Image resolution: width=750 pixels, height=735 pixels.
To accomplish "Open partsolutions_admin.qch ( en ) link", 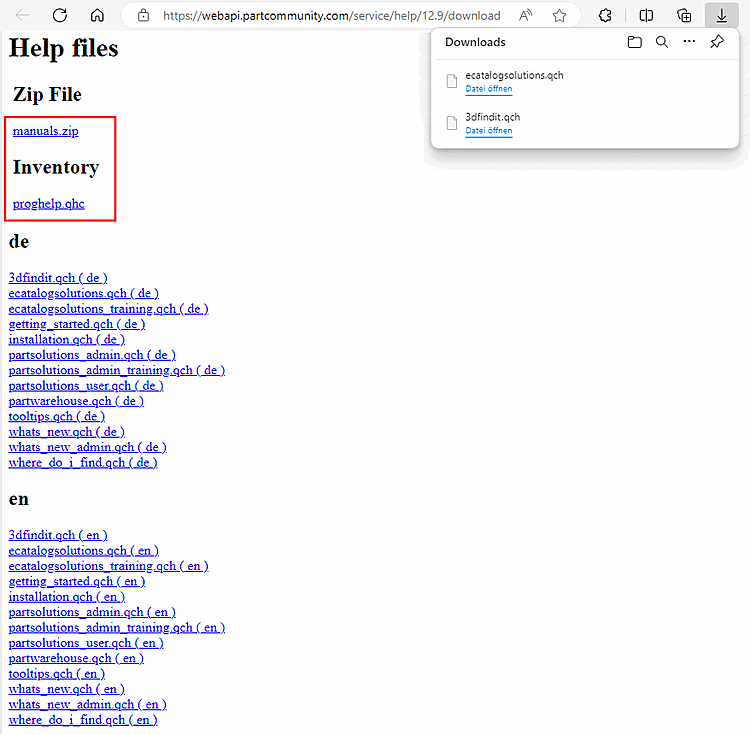I will (92, 612).
